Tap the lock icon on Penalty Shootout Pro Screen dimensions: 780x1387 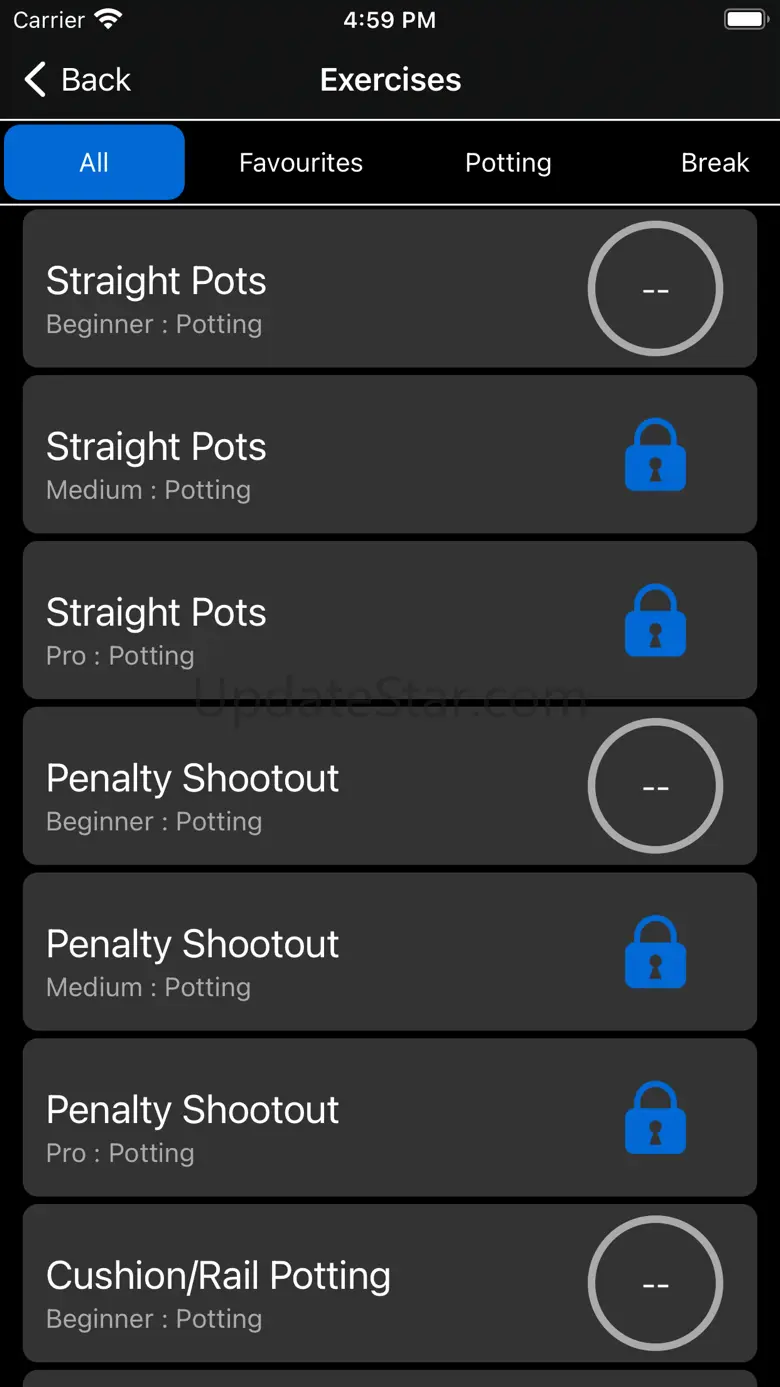[655, 1118]
